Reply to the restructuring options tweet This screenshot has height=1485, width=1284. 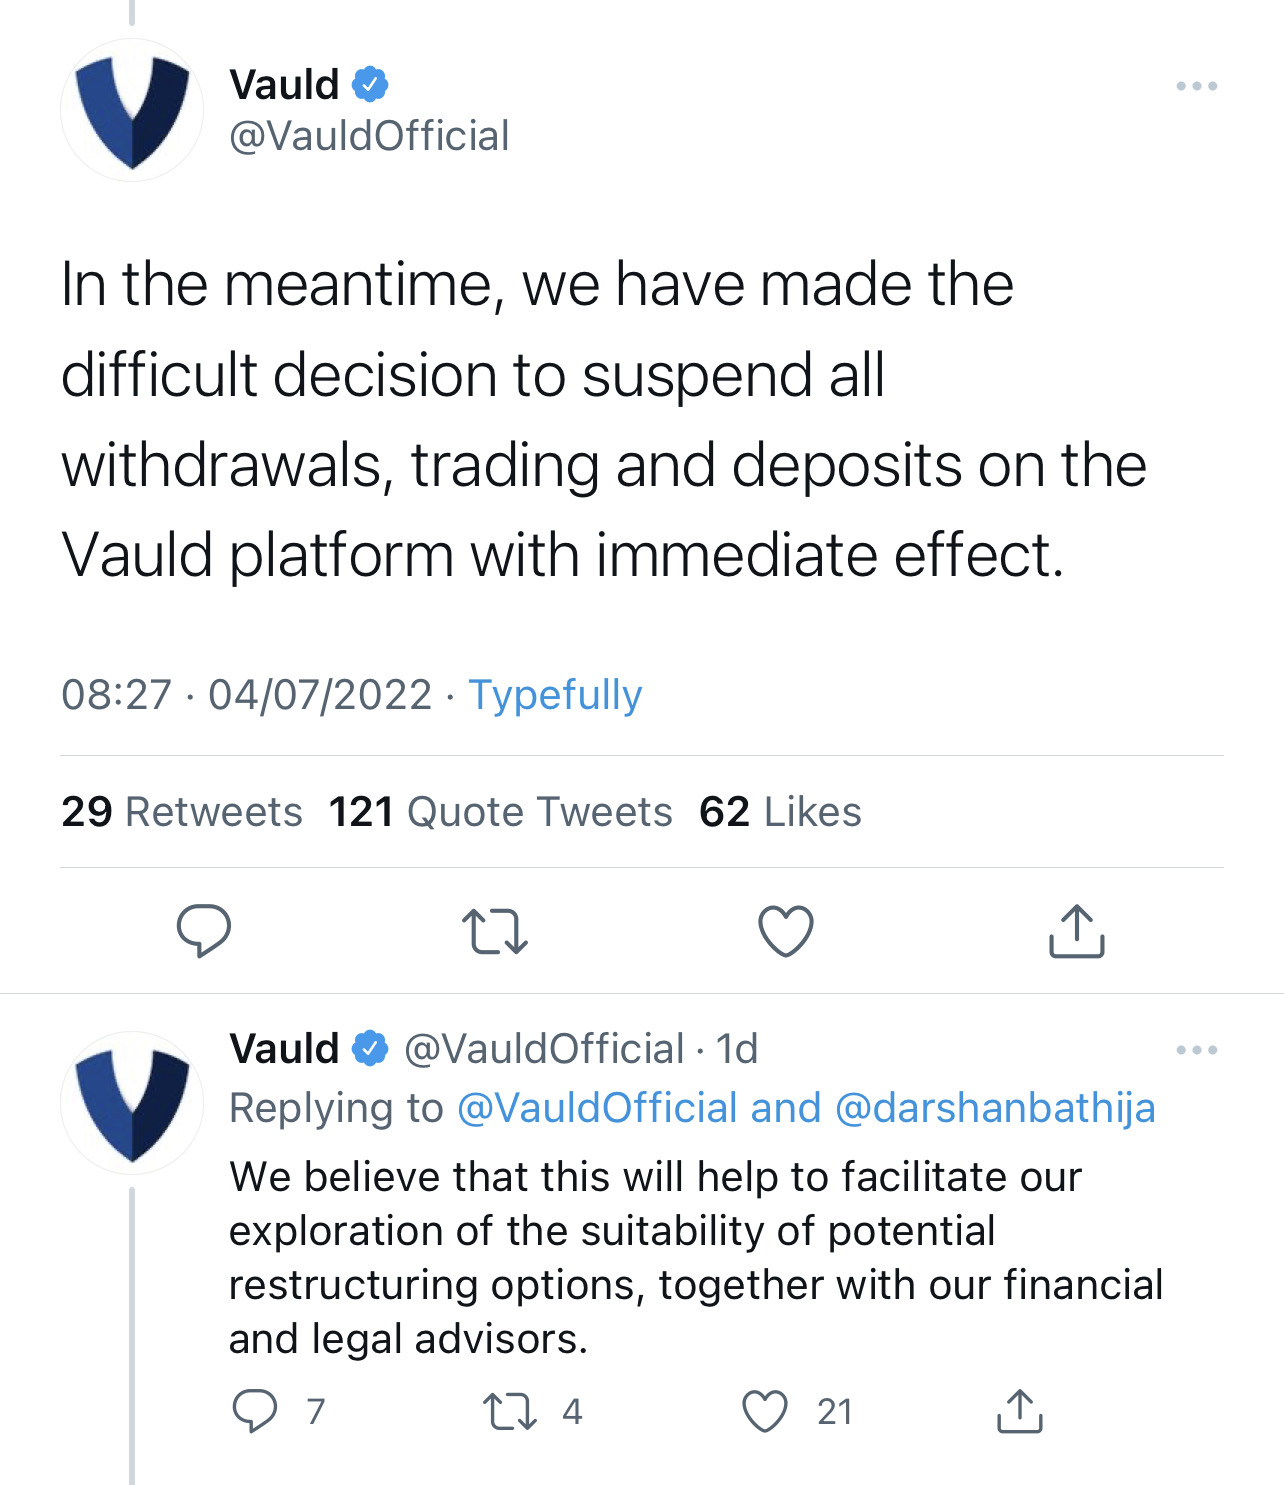[255, 1411]
